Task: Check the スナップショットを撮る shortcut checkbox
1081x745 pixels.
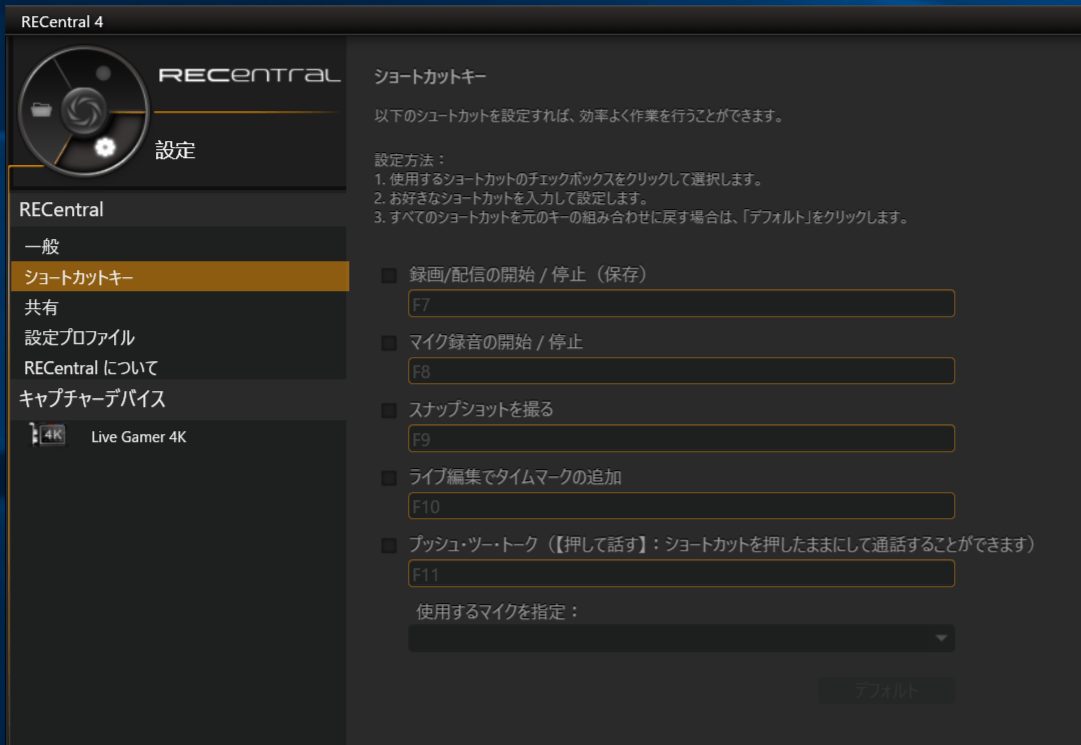Action: click(389, 410)
